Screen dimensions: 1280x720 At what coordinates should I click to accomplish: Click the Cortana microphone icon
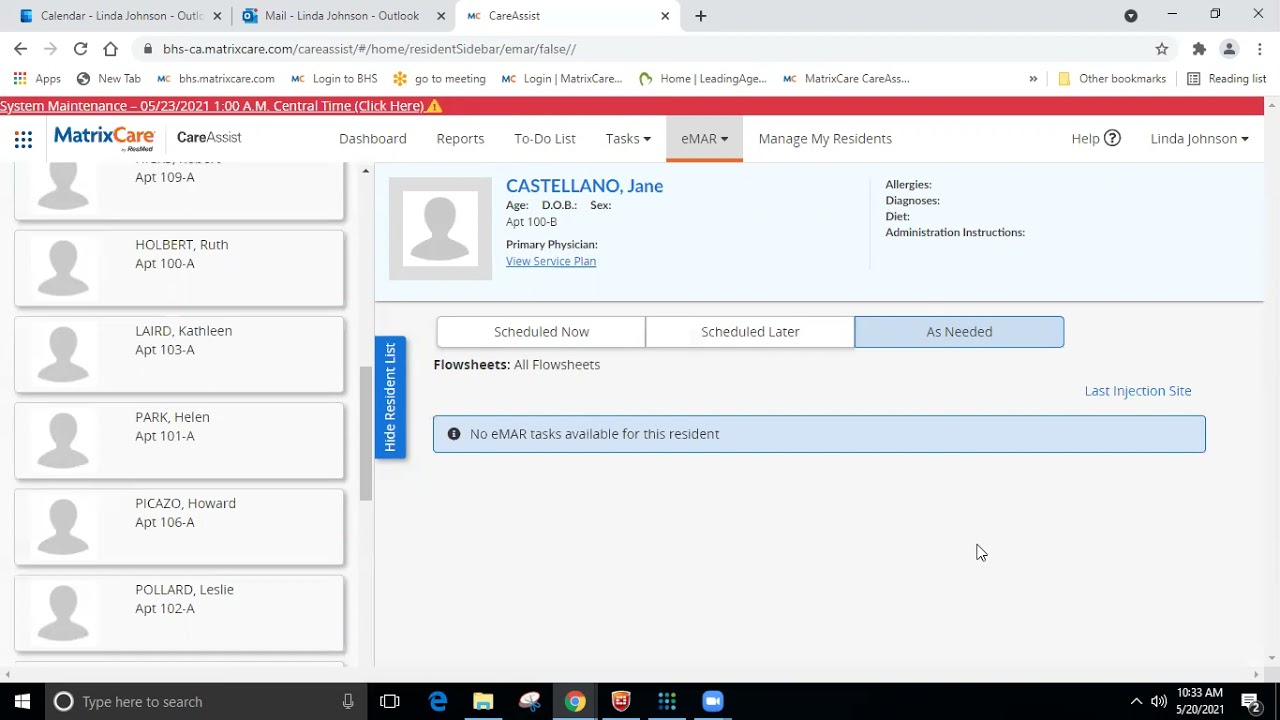point(348,701)
